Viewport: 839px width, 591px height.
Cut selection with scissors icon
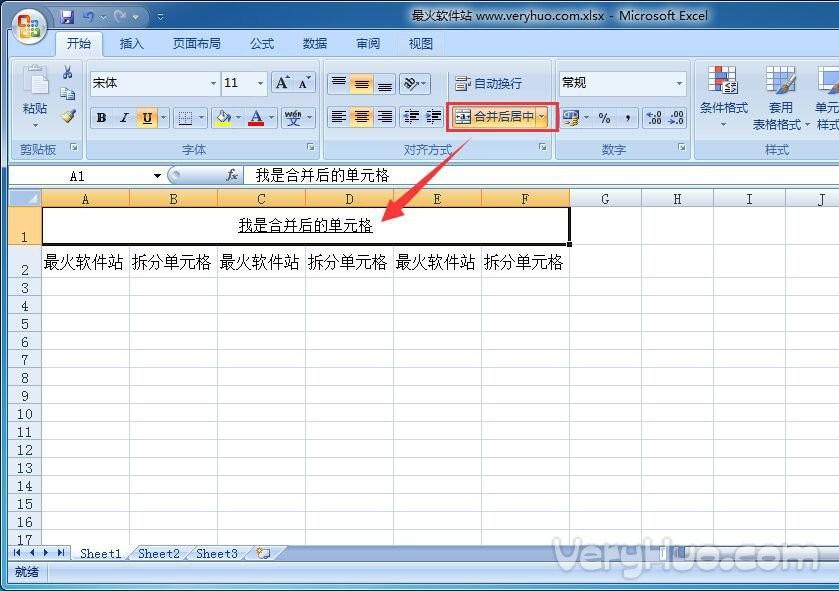pyautogui.click(x=67, y=72)
